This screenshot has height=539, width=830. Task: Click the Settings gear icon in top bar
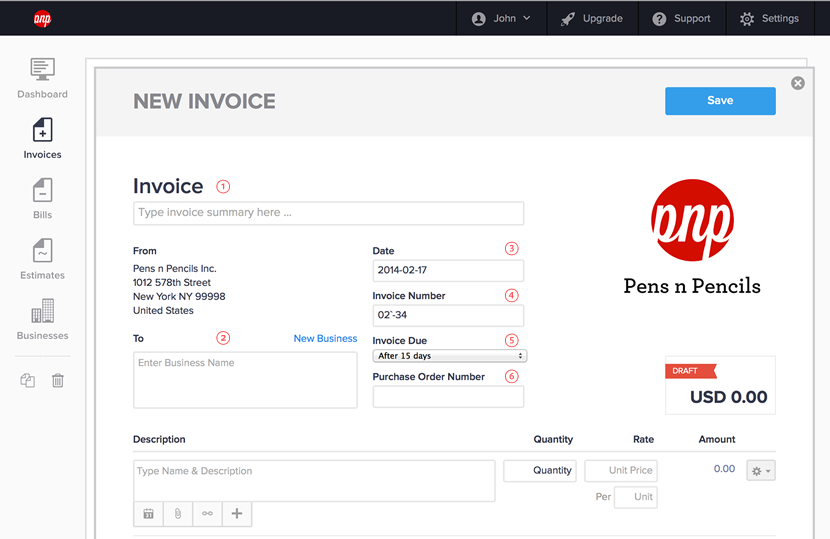[747, 19]
